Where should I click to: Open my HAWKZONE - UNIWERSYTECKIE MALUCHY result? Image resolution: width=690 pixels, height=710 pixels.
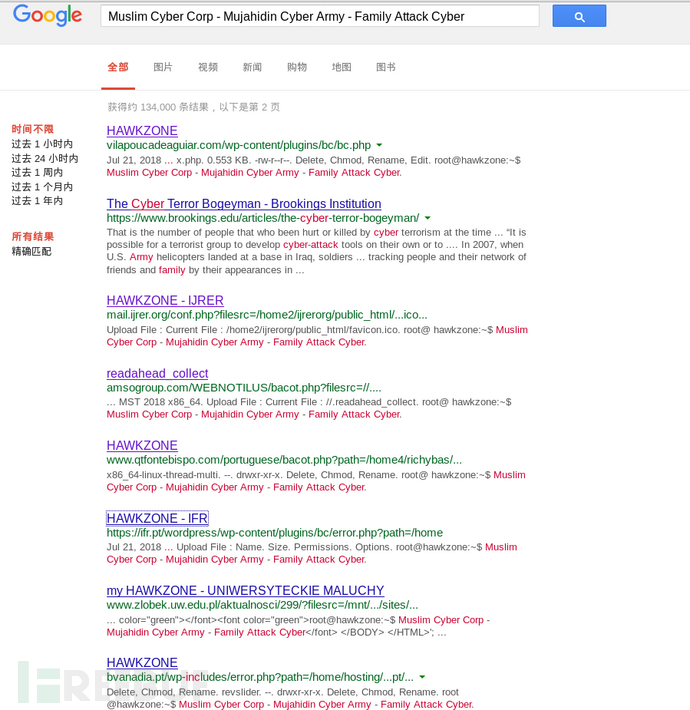click(245, 590)
